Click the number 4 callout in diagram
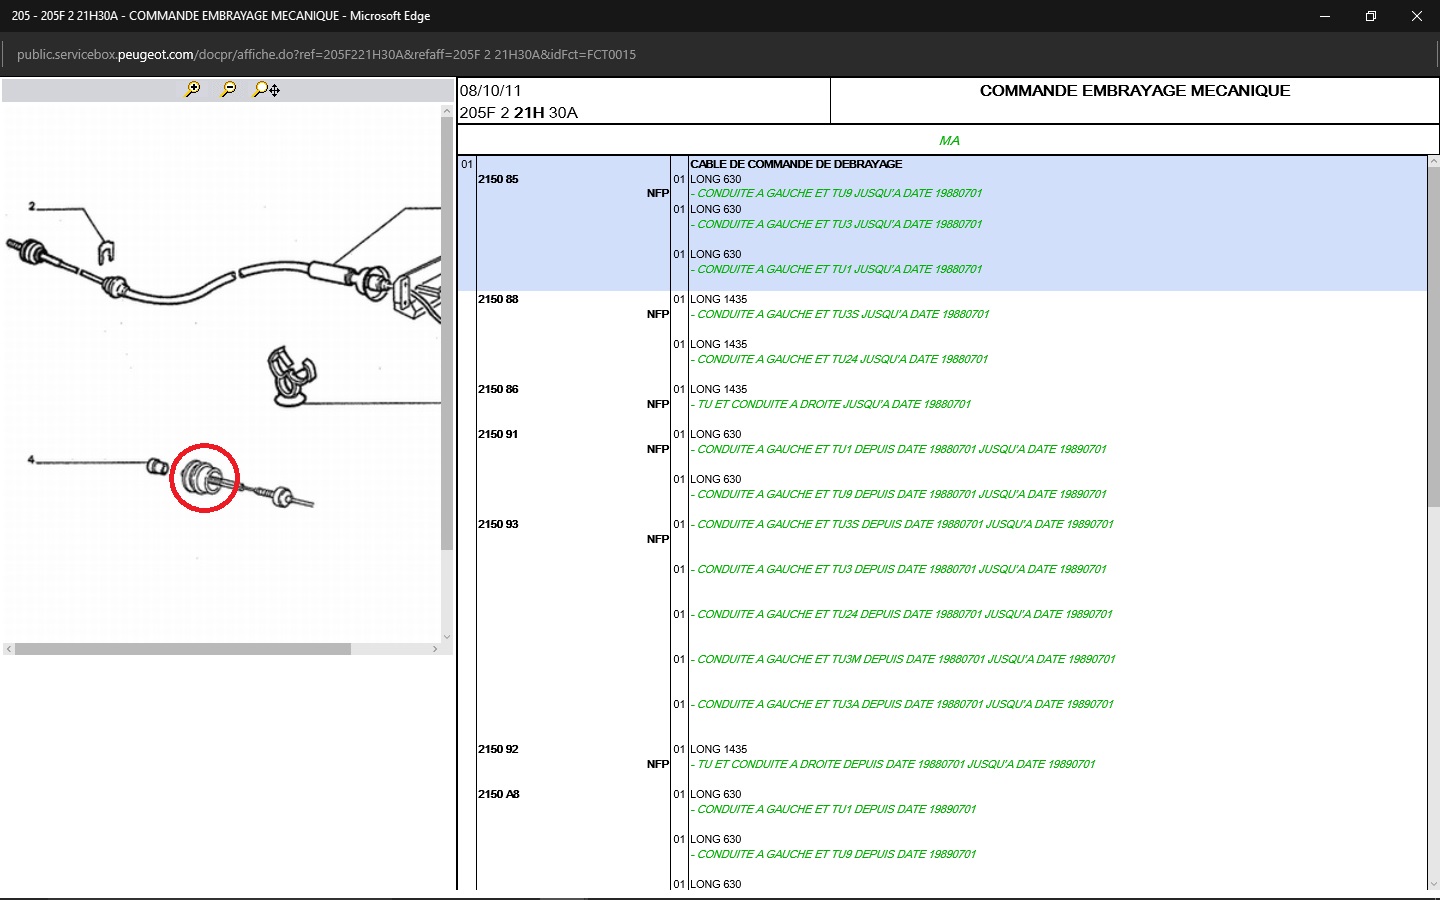The height and width of the screenshot is (900, 1440). pyautogui.click(x=31, y=460)
